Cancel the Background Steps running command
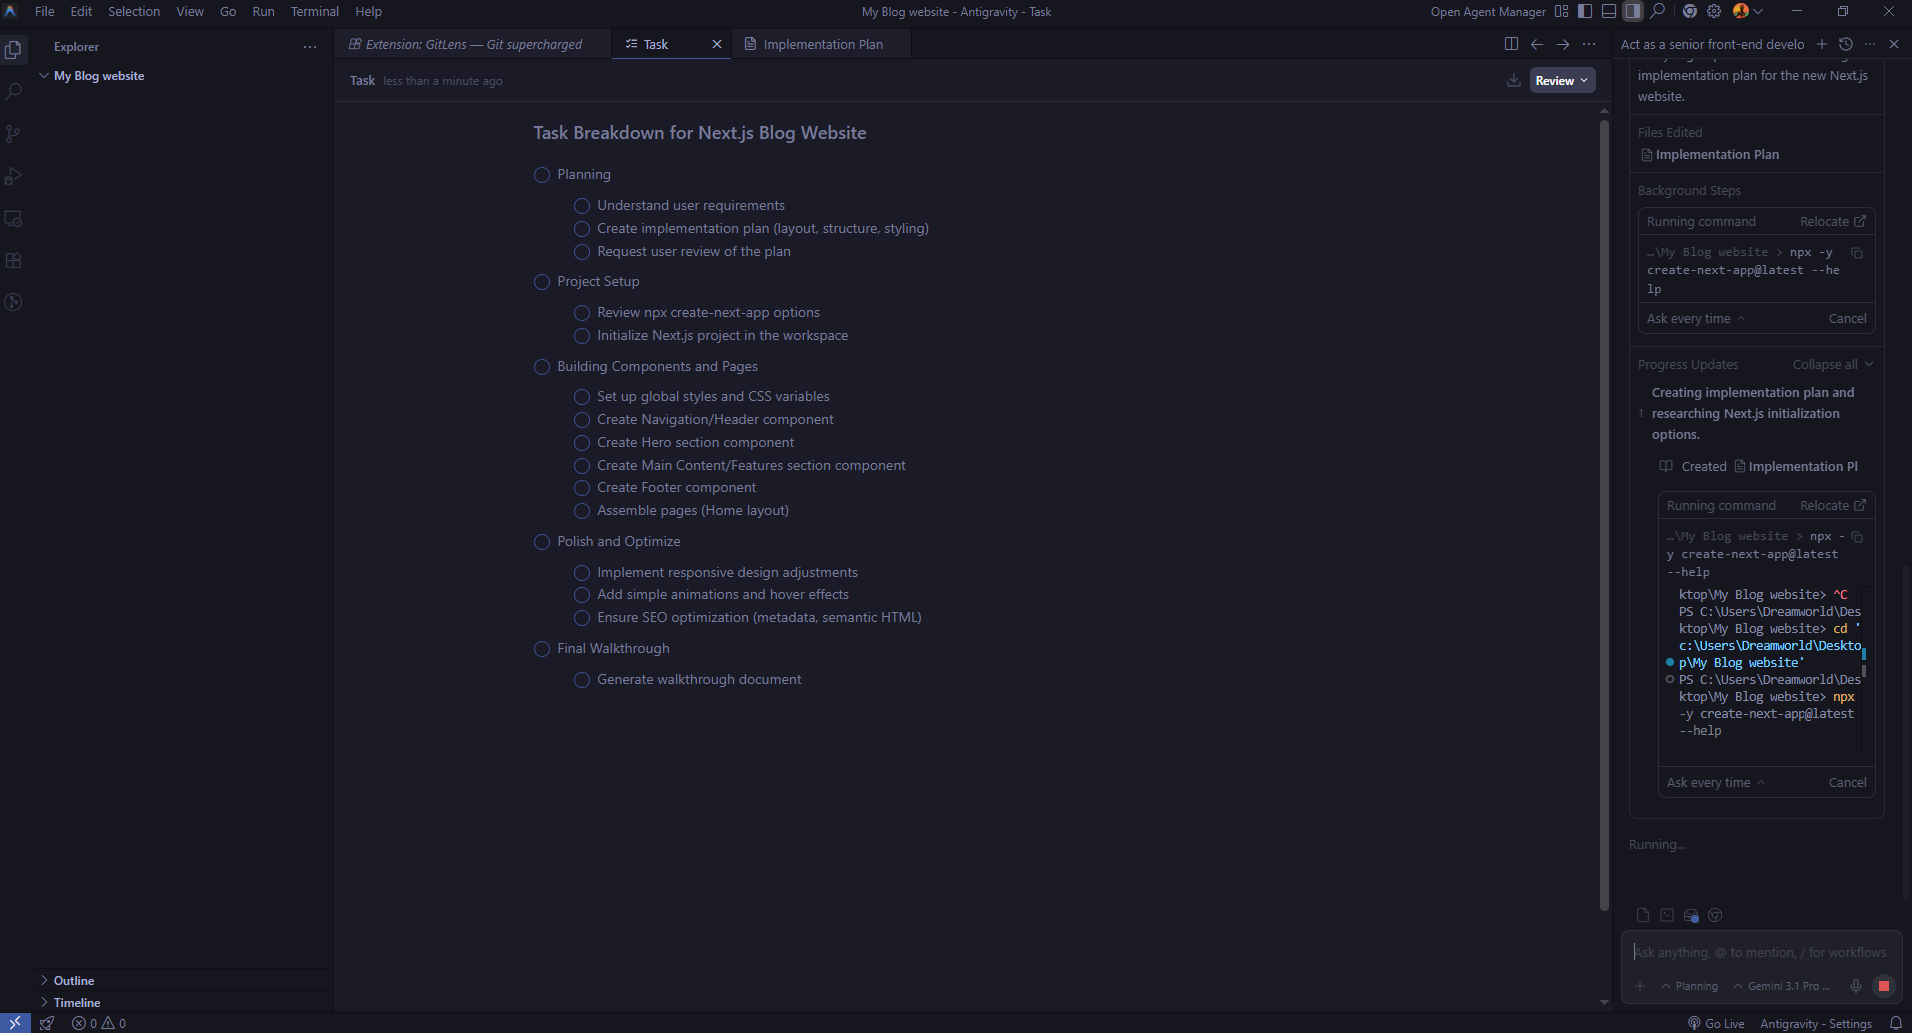1912x1033 pixels. pyautogui.click(x=1847, y=319)
